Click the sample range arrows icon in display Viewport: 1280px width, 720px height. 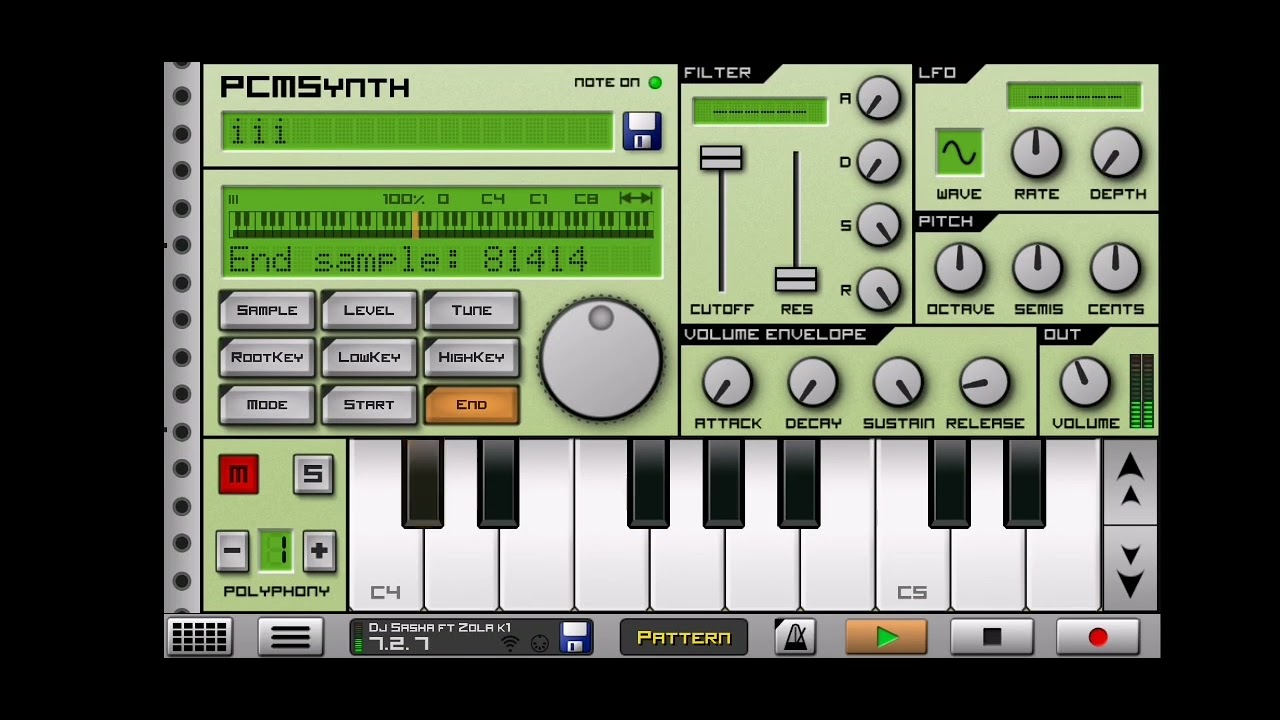pyautogui.click(x=635, y=198)
